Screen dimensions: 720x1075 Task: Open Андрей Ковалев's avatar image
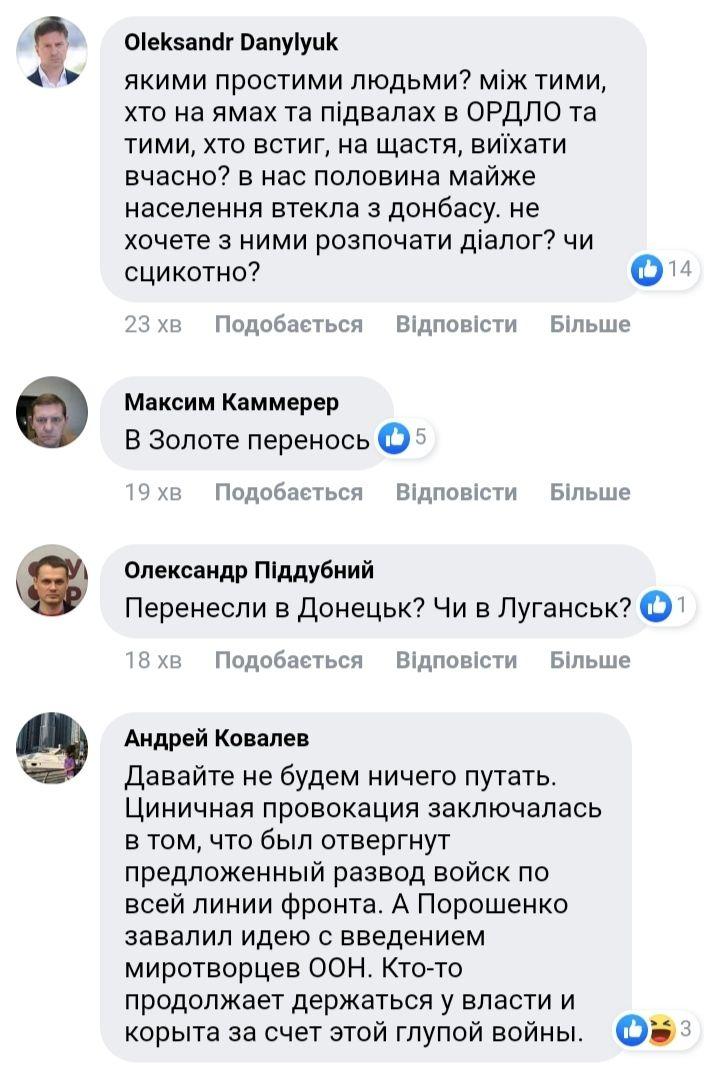point(52,748)
